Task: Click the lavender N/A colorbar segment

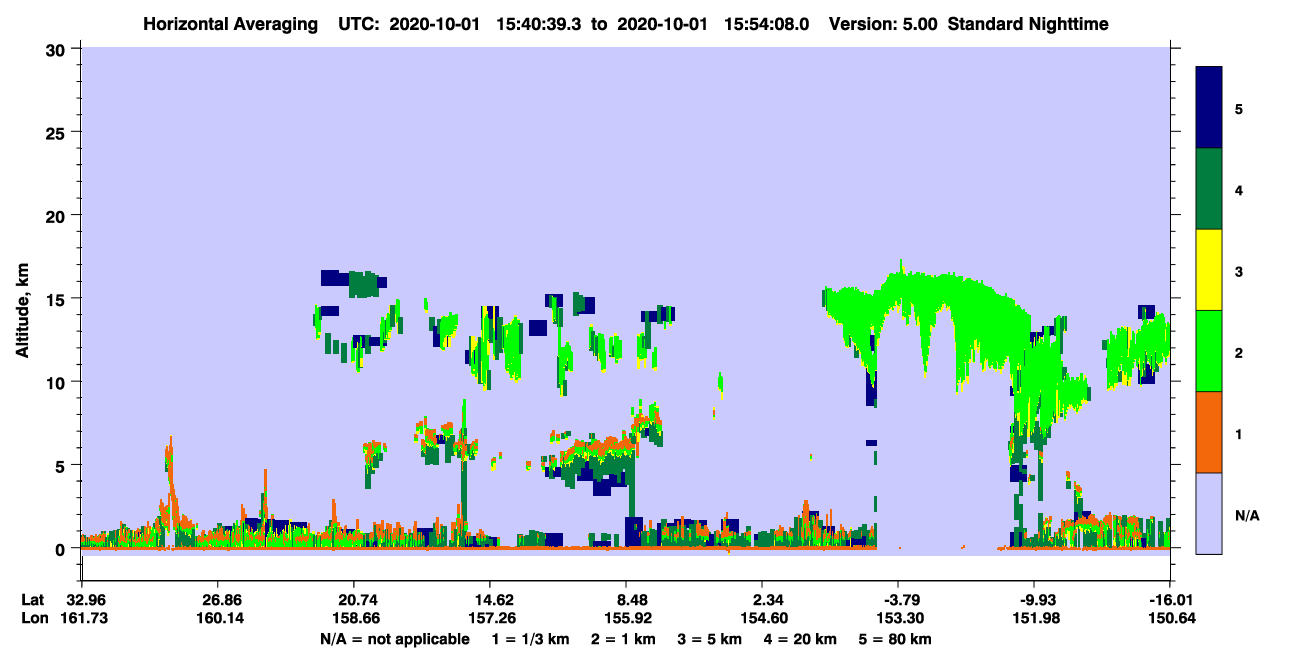Action: pos(1209,513)
